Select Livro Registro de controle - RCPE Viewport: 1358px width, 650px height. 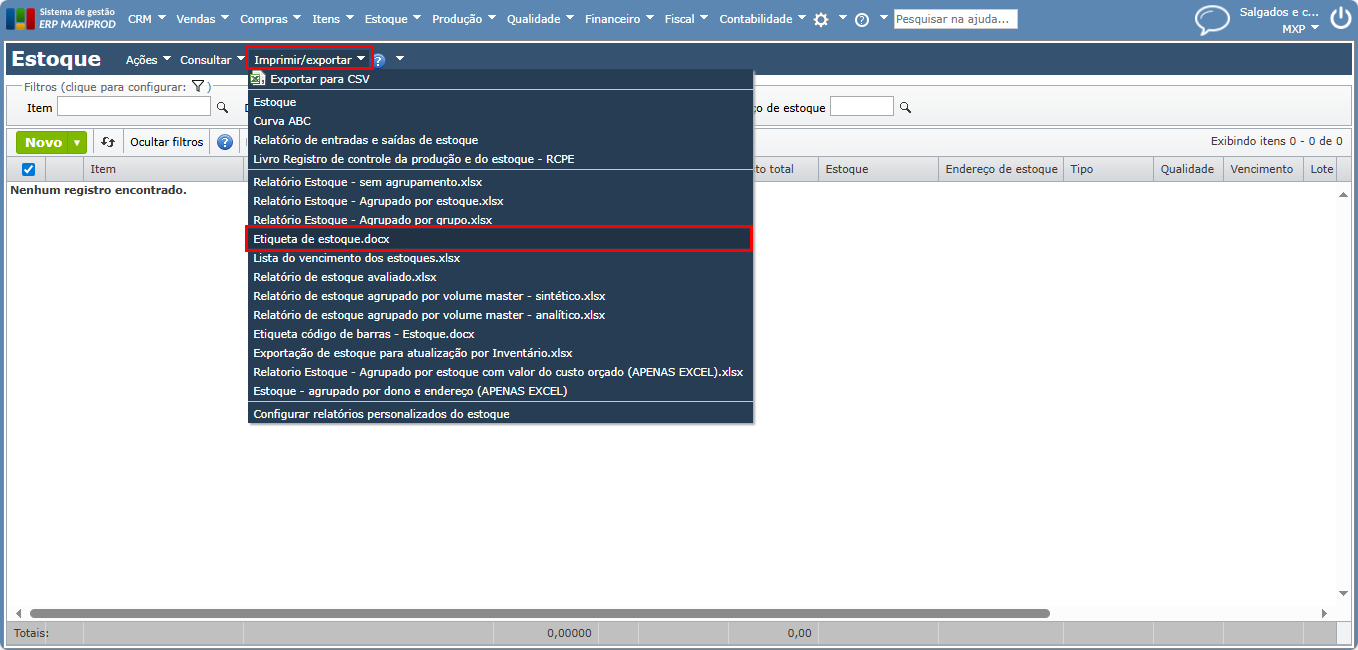point(500,159)
